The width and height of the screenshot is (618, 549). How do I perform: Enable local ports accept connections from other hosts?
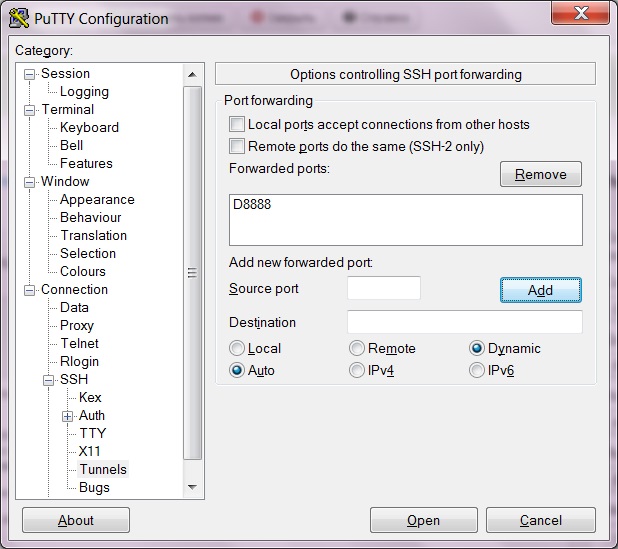tap(237, 124)
